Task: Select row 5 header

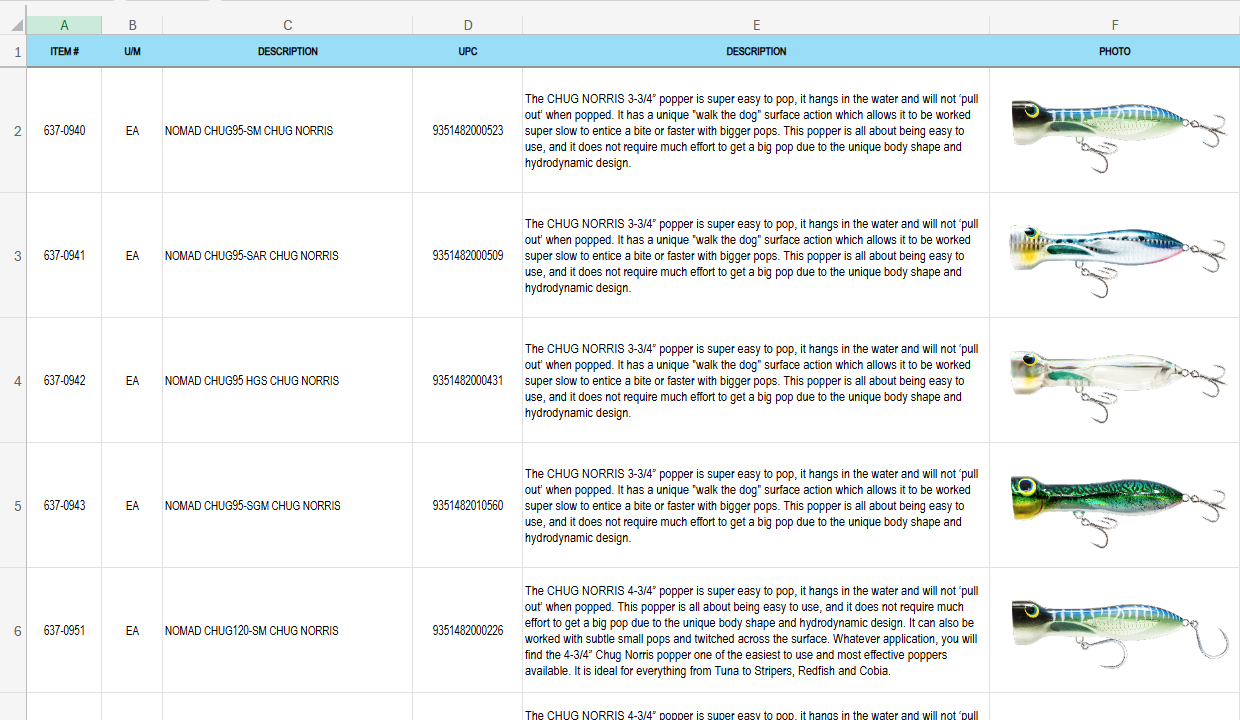Action: click(x=13, y=505)
